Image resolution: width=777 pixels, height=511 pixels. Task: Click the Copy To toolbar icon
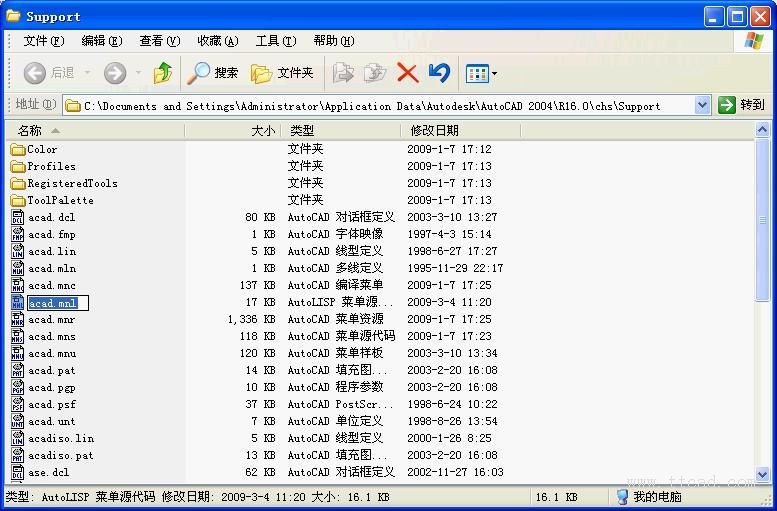375,73
